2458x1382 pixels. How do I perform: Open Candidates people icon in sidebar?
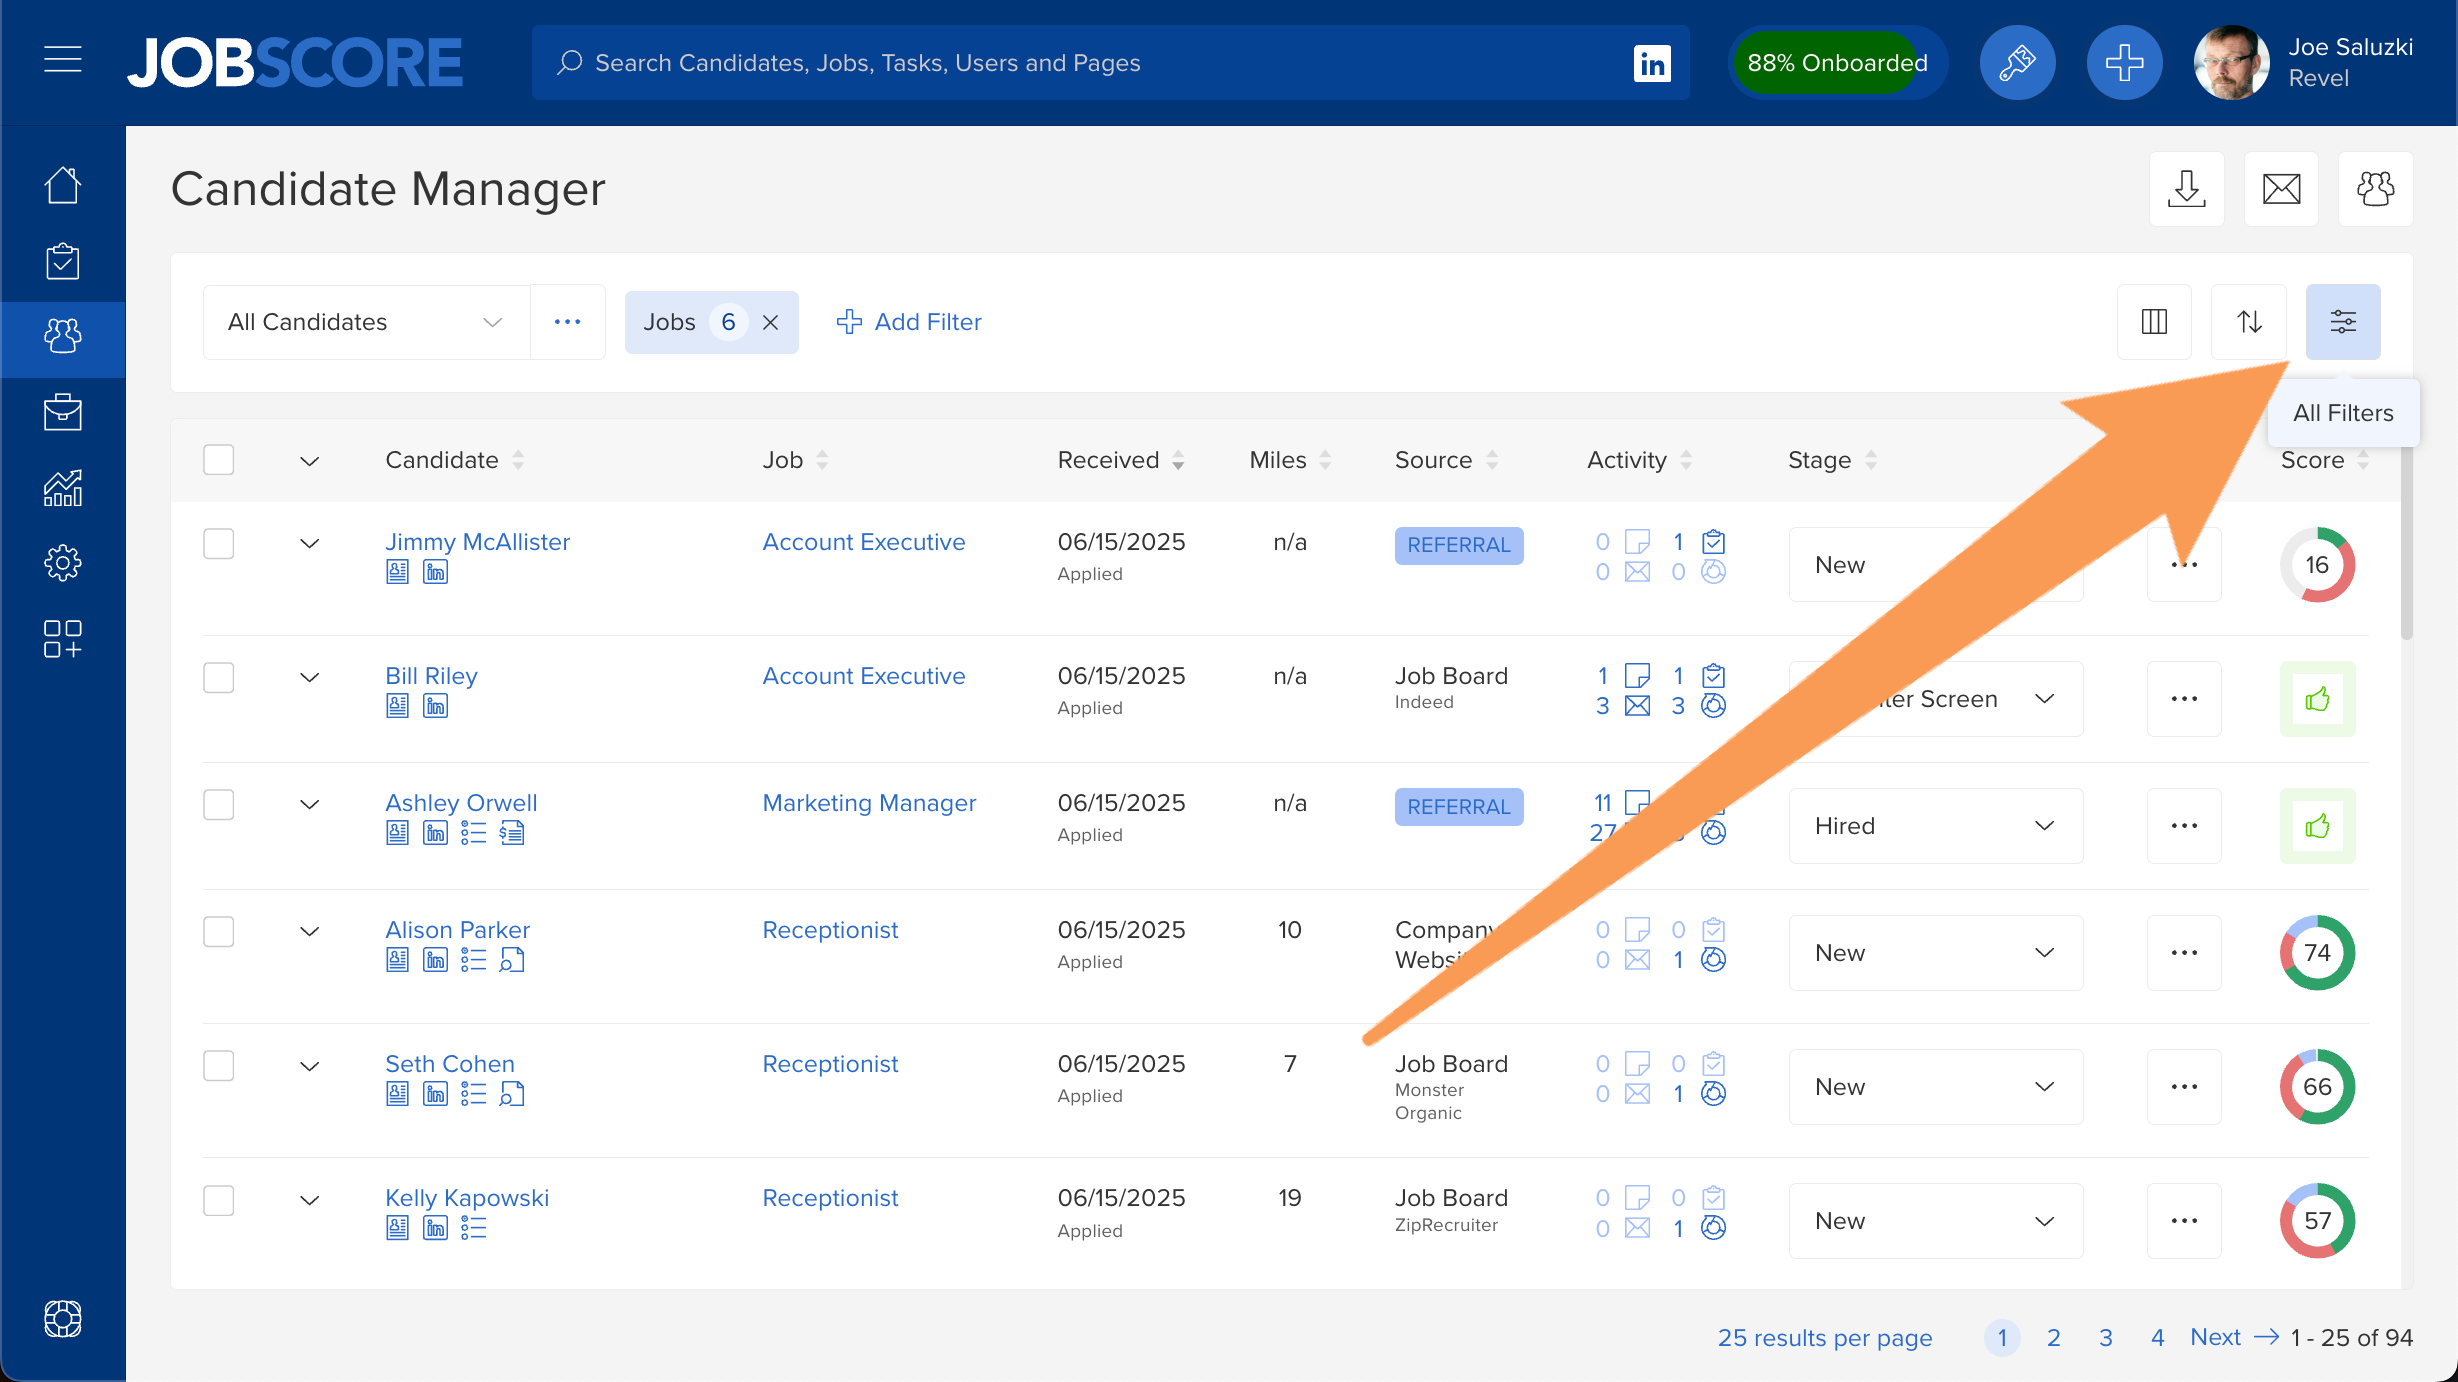pos(62,337)
